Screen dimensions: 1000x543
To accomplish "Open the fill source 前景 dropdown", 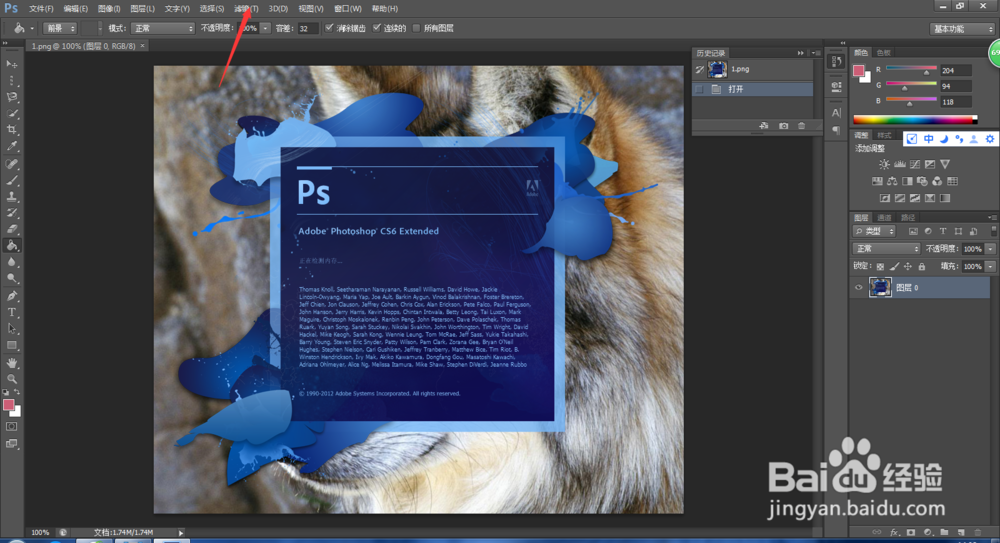I will pyautogui.click(x=60, y=28).
